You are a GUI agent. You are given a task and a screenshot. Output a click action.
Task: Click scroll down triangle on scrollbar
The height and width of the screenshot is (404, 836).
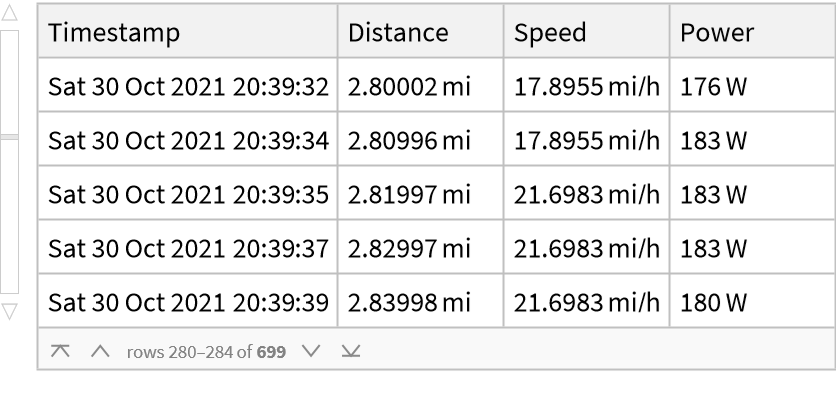pos(10,310)
